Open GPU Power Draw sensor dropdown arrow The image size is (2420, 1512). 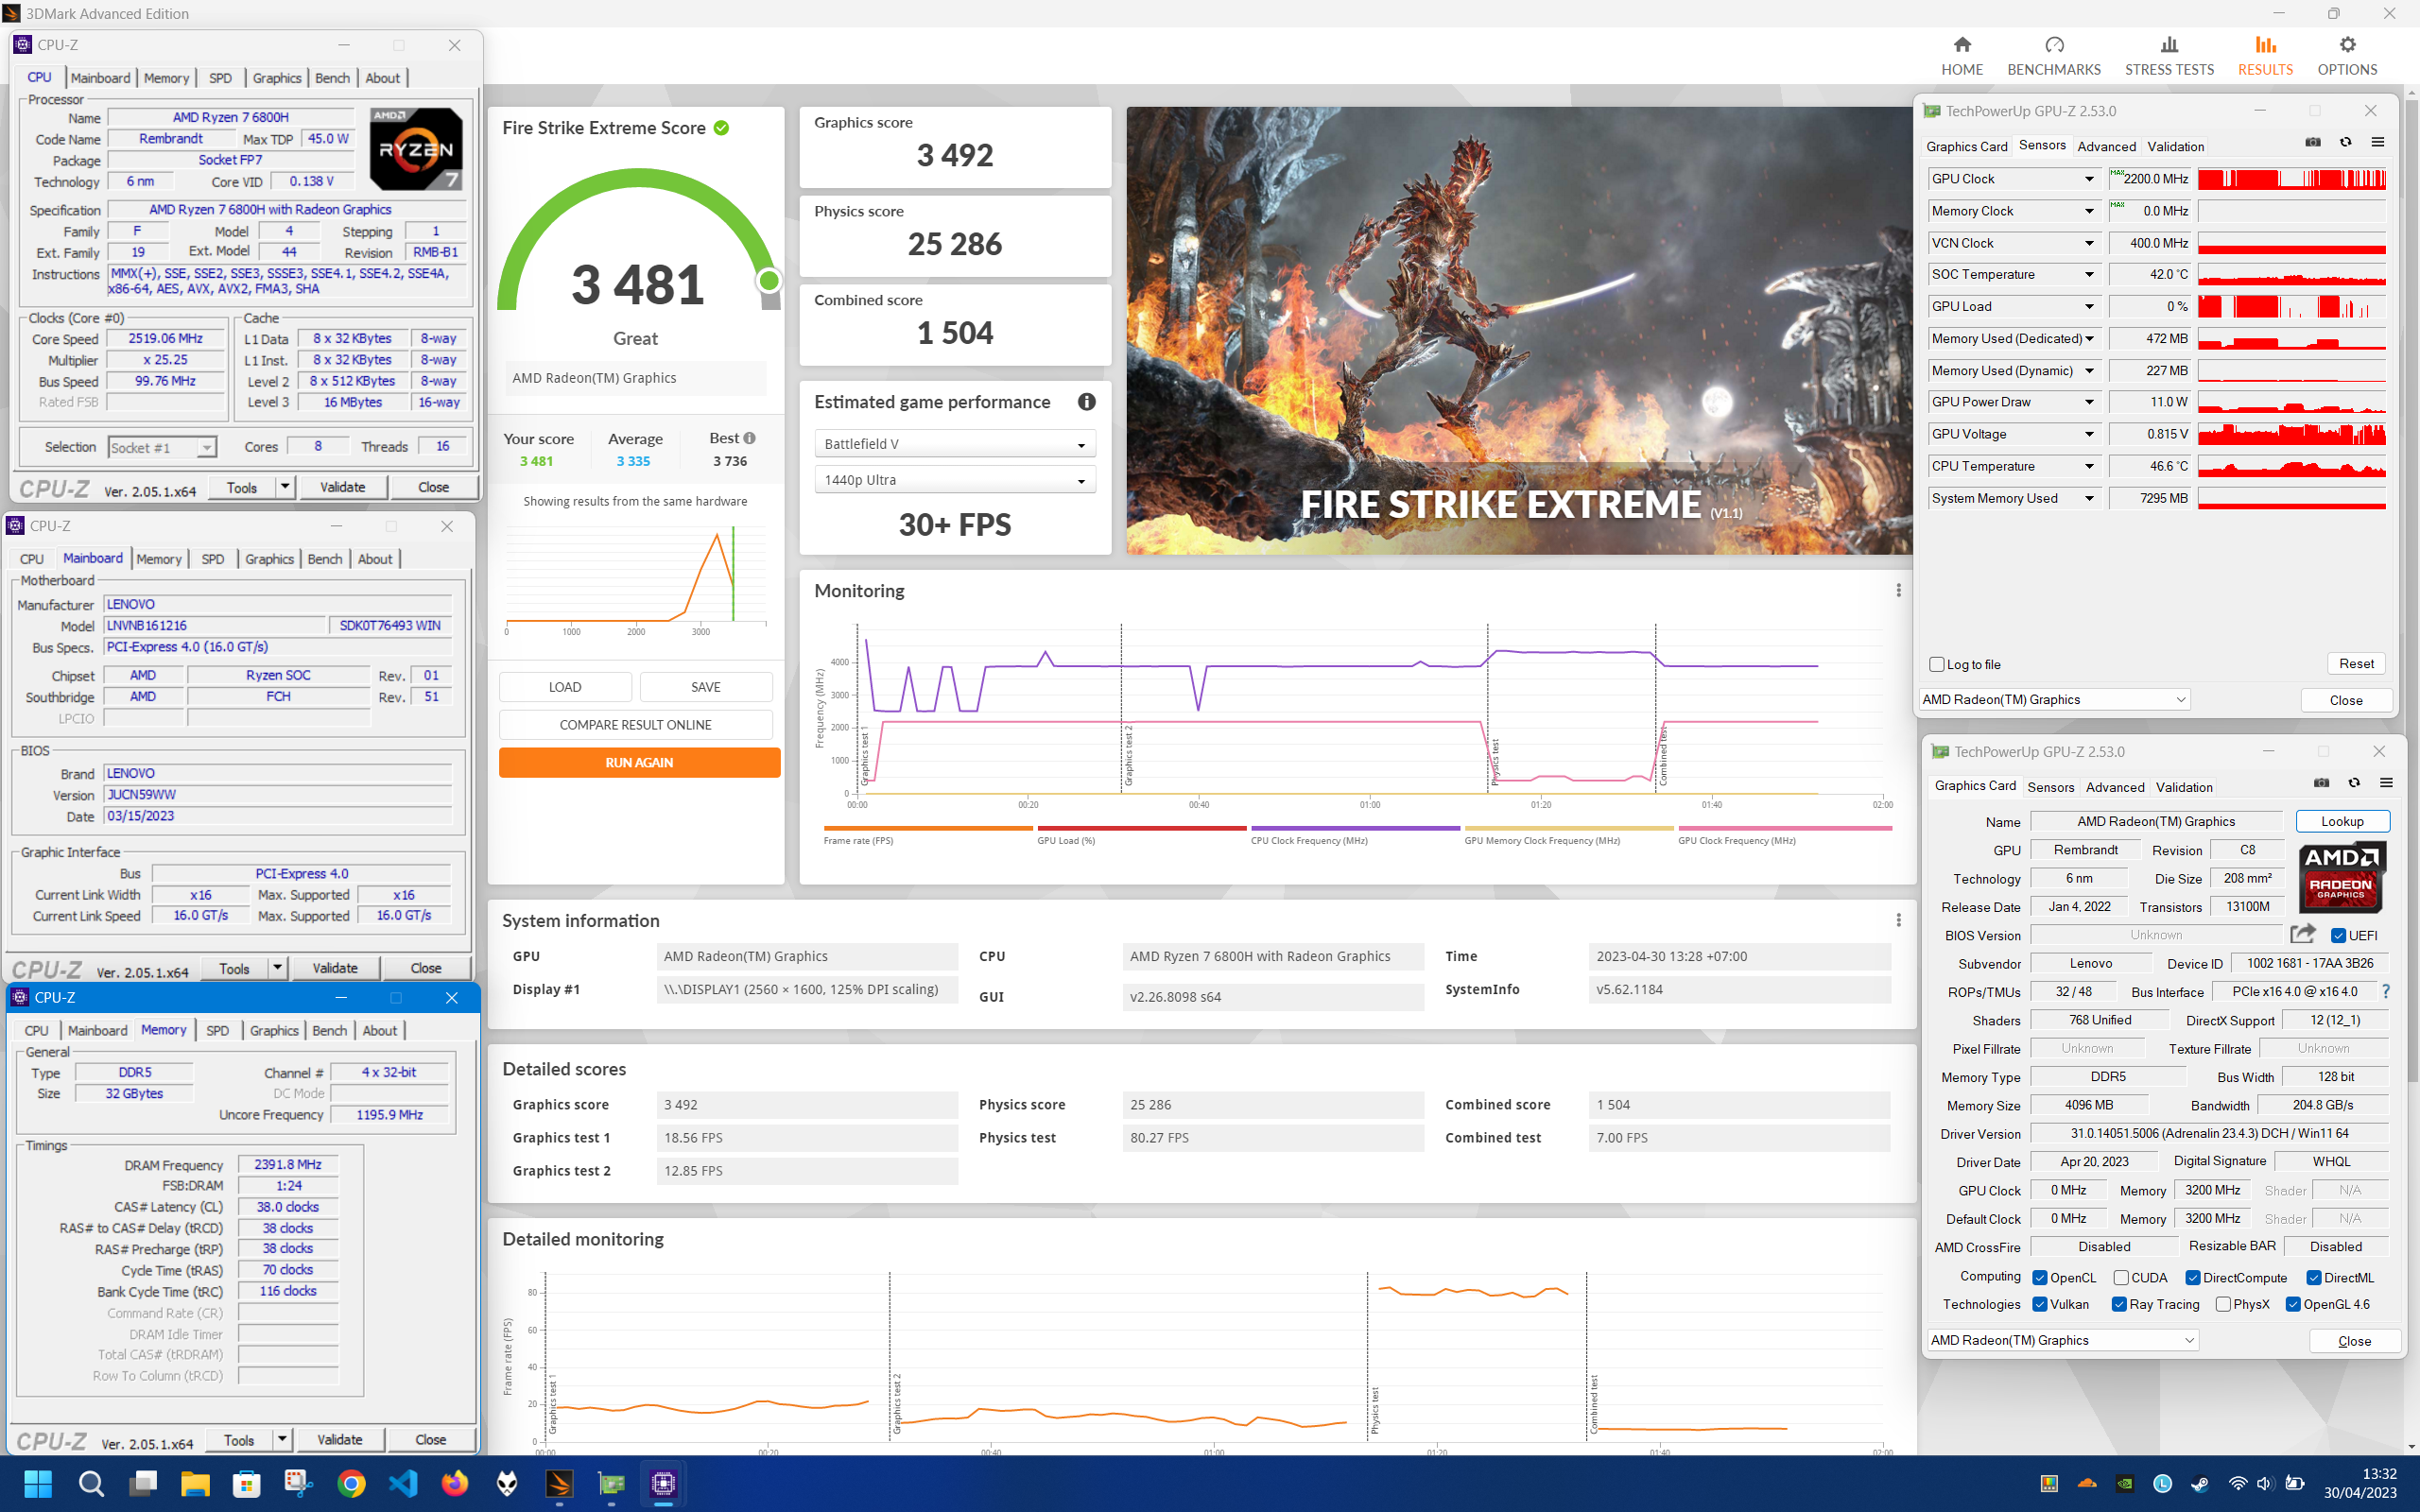(x=2089, y=402)
